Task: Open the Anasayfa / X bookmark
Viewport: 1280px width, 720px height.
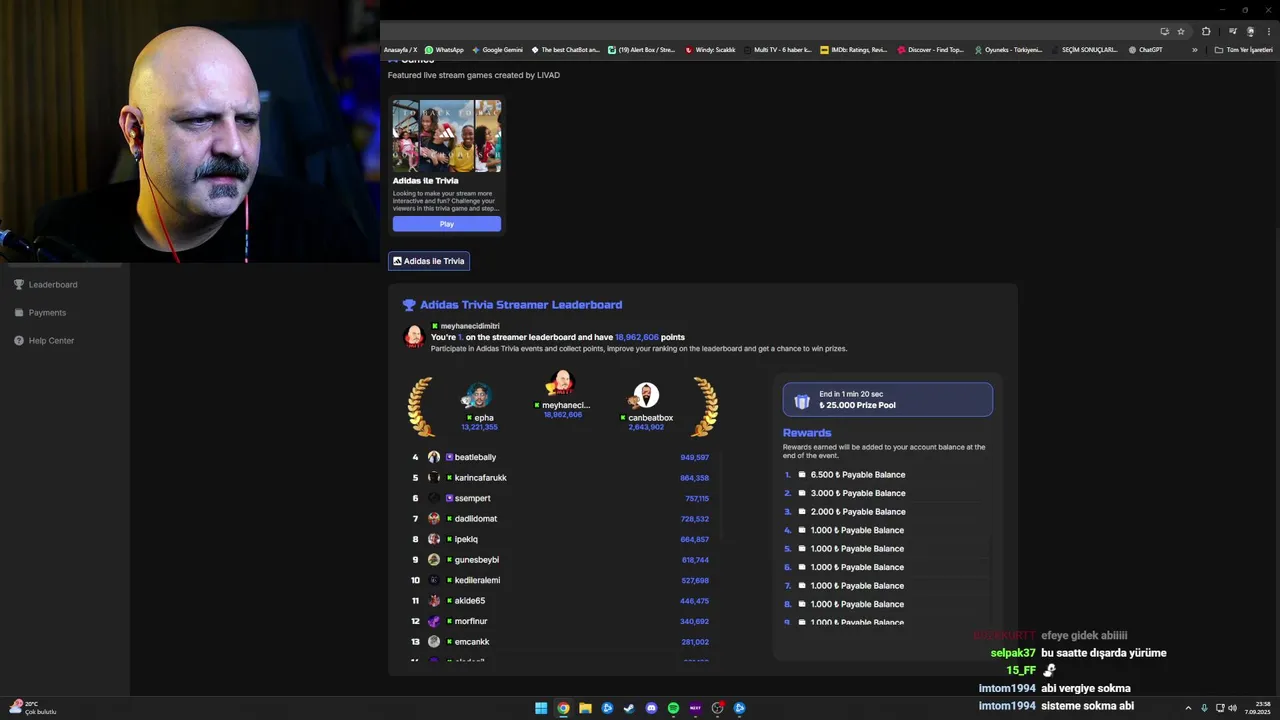Action: click(x=400, y=49)
